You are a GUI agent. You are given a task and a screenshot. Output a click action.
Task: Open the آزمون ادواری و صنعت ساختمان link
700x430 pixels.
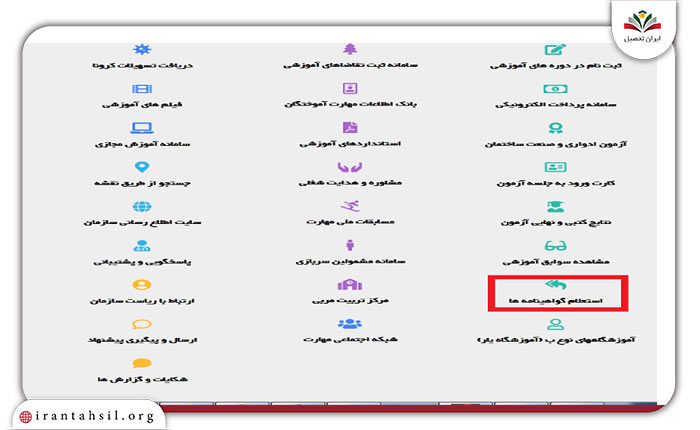pos(555,144)
